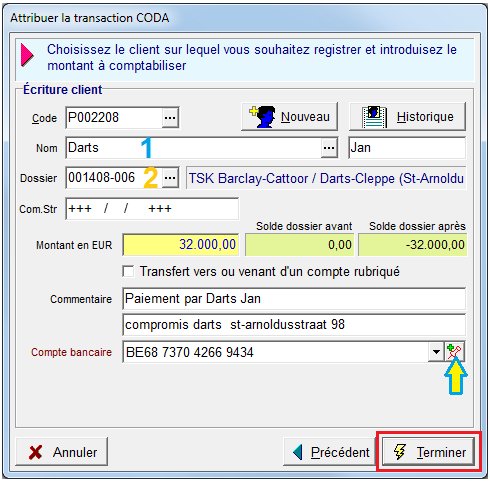Go back with the Précédent button

point(331,452)
